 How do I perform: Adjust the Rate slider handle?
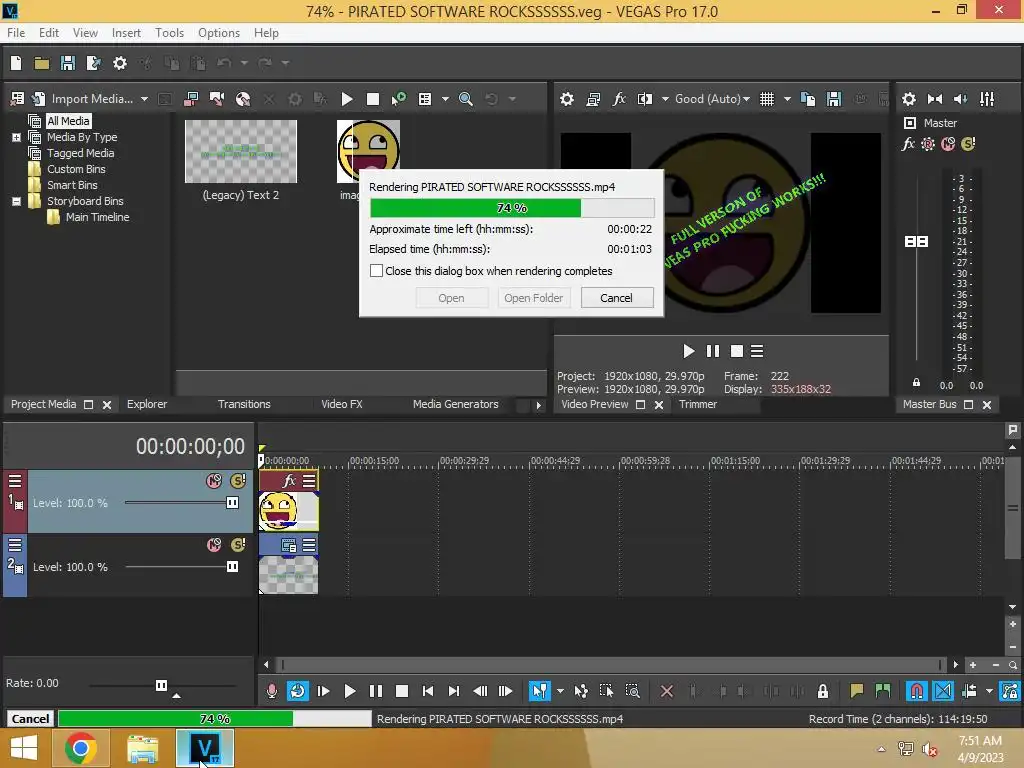[161, 685]
